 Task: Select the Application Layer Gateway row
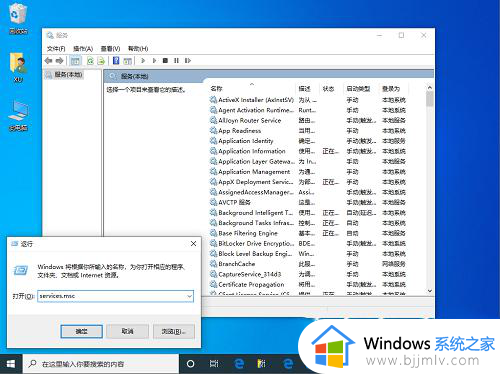[x=308, y=161]
